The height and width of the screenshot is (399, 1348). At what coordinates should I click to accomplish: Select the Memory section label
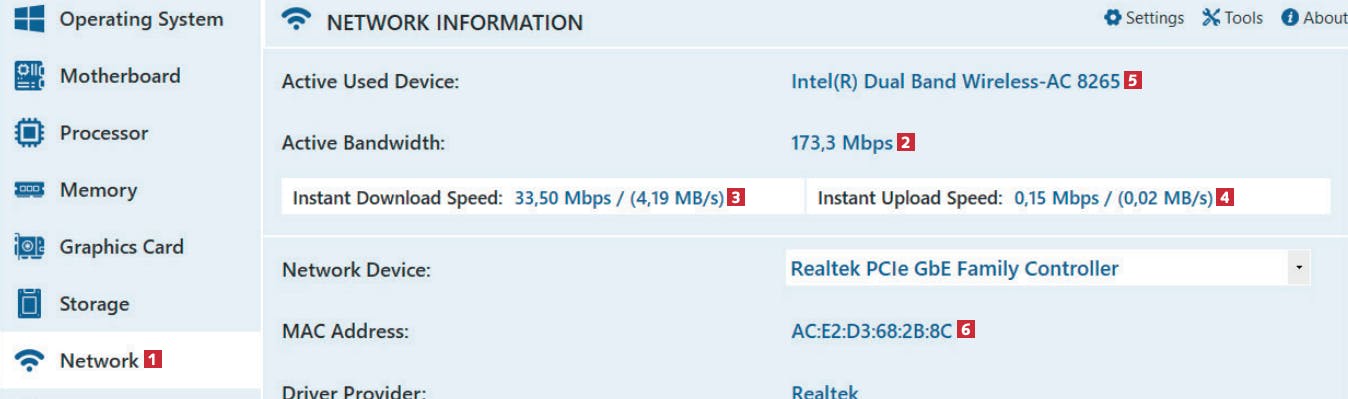pyautogui.click(x=98, y=190)
